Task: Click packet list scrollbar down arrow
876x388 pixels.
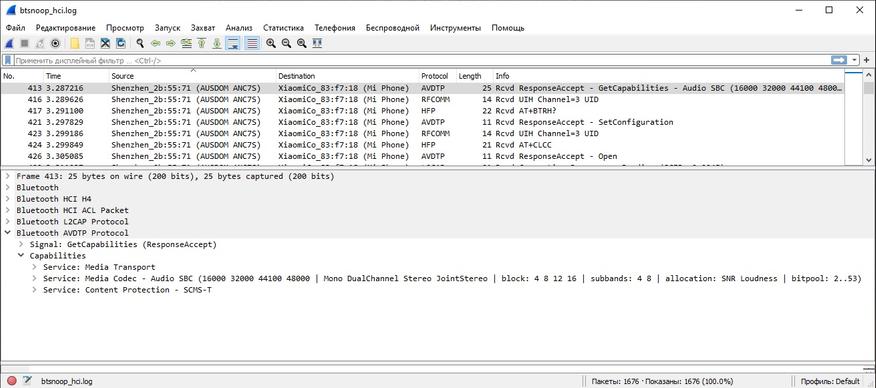Action: (x=869, y=160)
